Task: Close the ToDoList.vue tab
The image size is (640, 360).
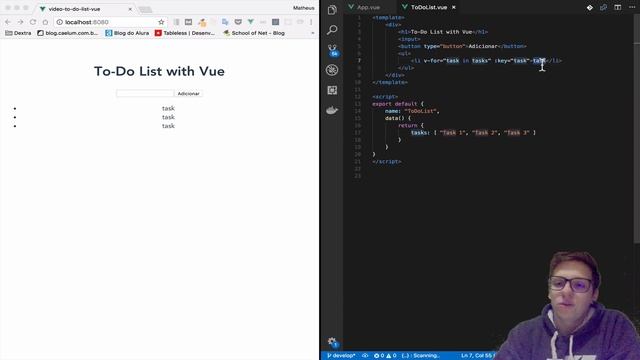Action: point(453,7)
